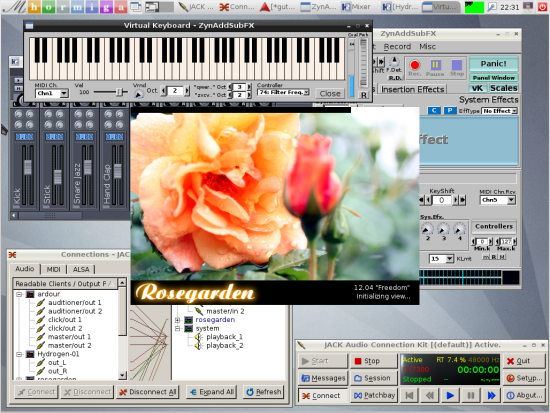Click workspace letter 'h' in top panel
This screenshot has width=550, height=413.
pos(34,7)
